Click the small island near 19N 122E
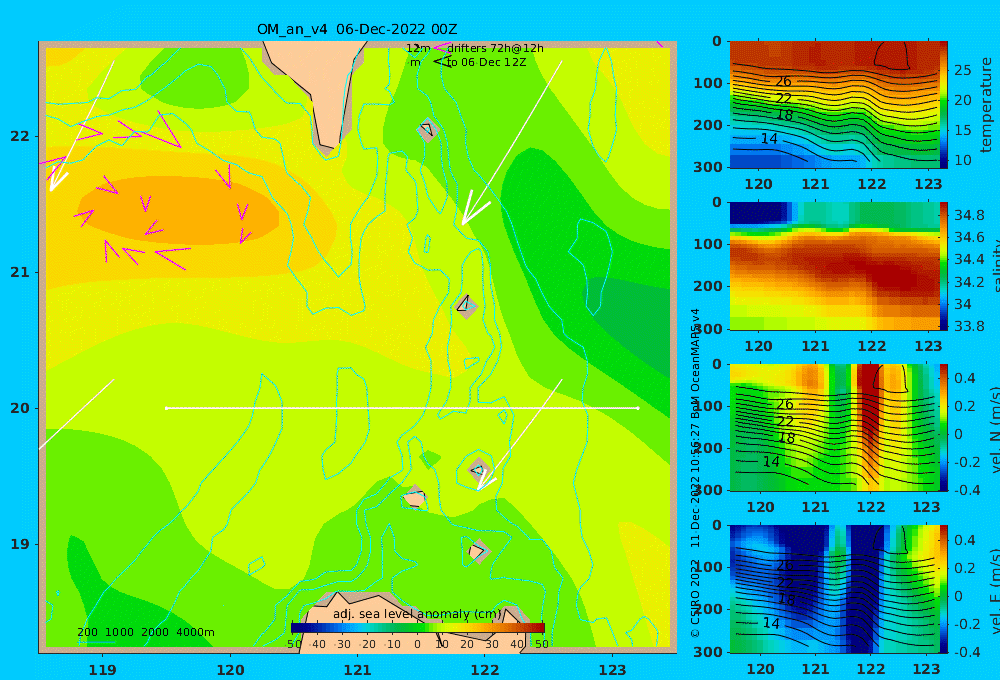Screen dimensions: 1000x680 (x=477, y=551)
